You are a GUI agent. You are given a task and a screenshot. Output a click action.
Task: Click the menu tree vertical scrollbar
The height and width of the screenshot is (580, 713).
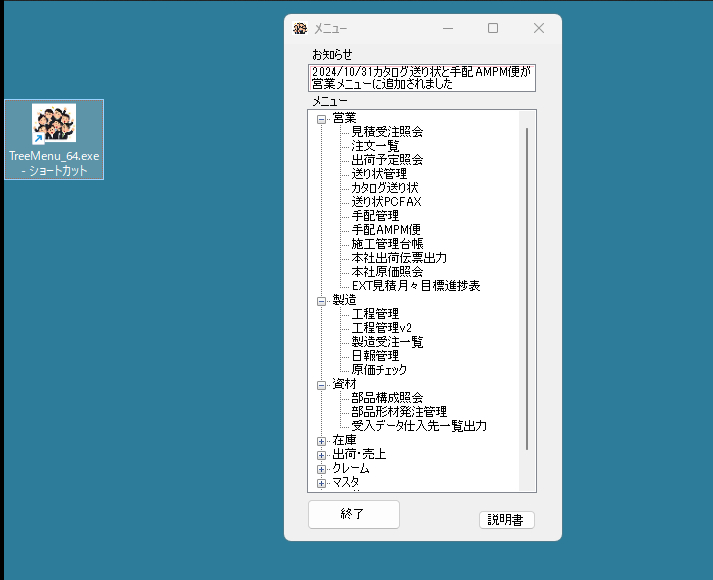click(x=527, y=300)
